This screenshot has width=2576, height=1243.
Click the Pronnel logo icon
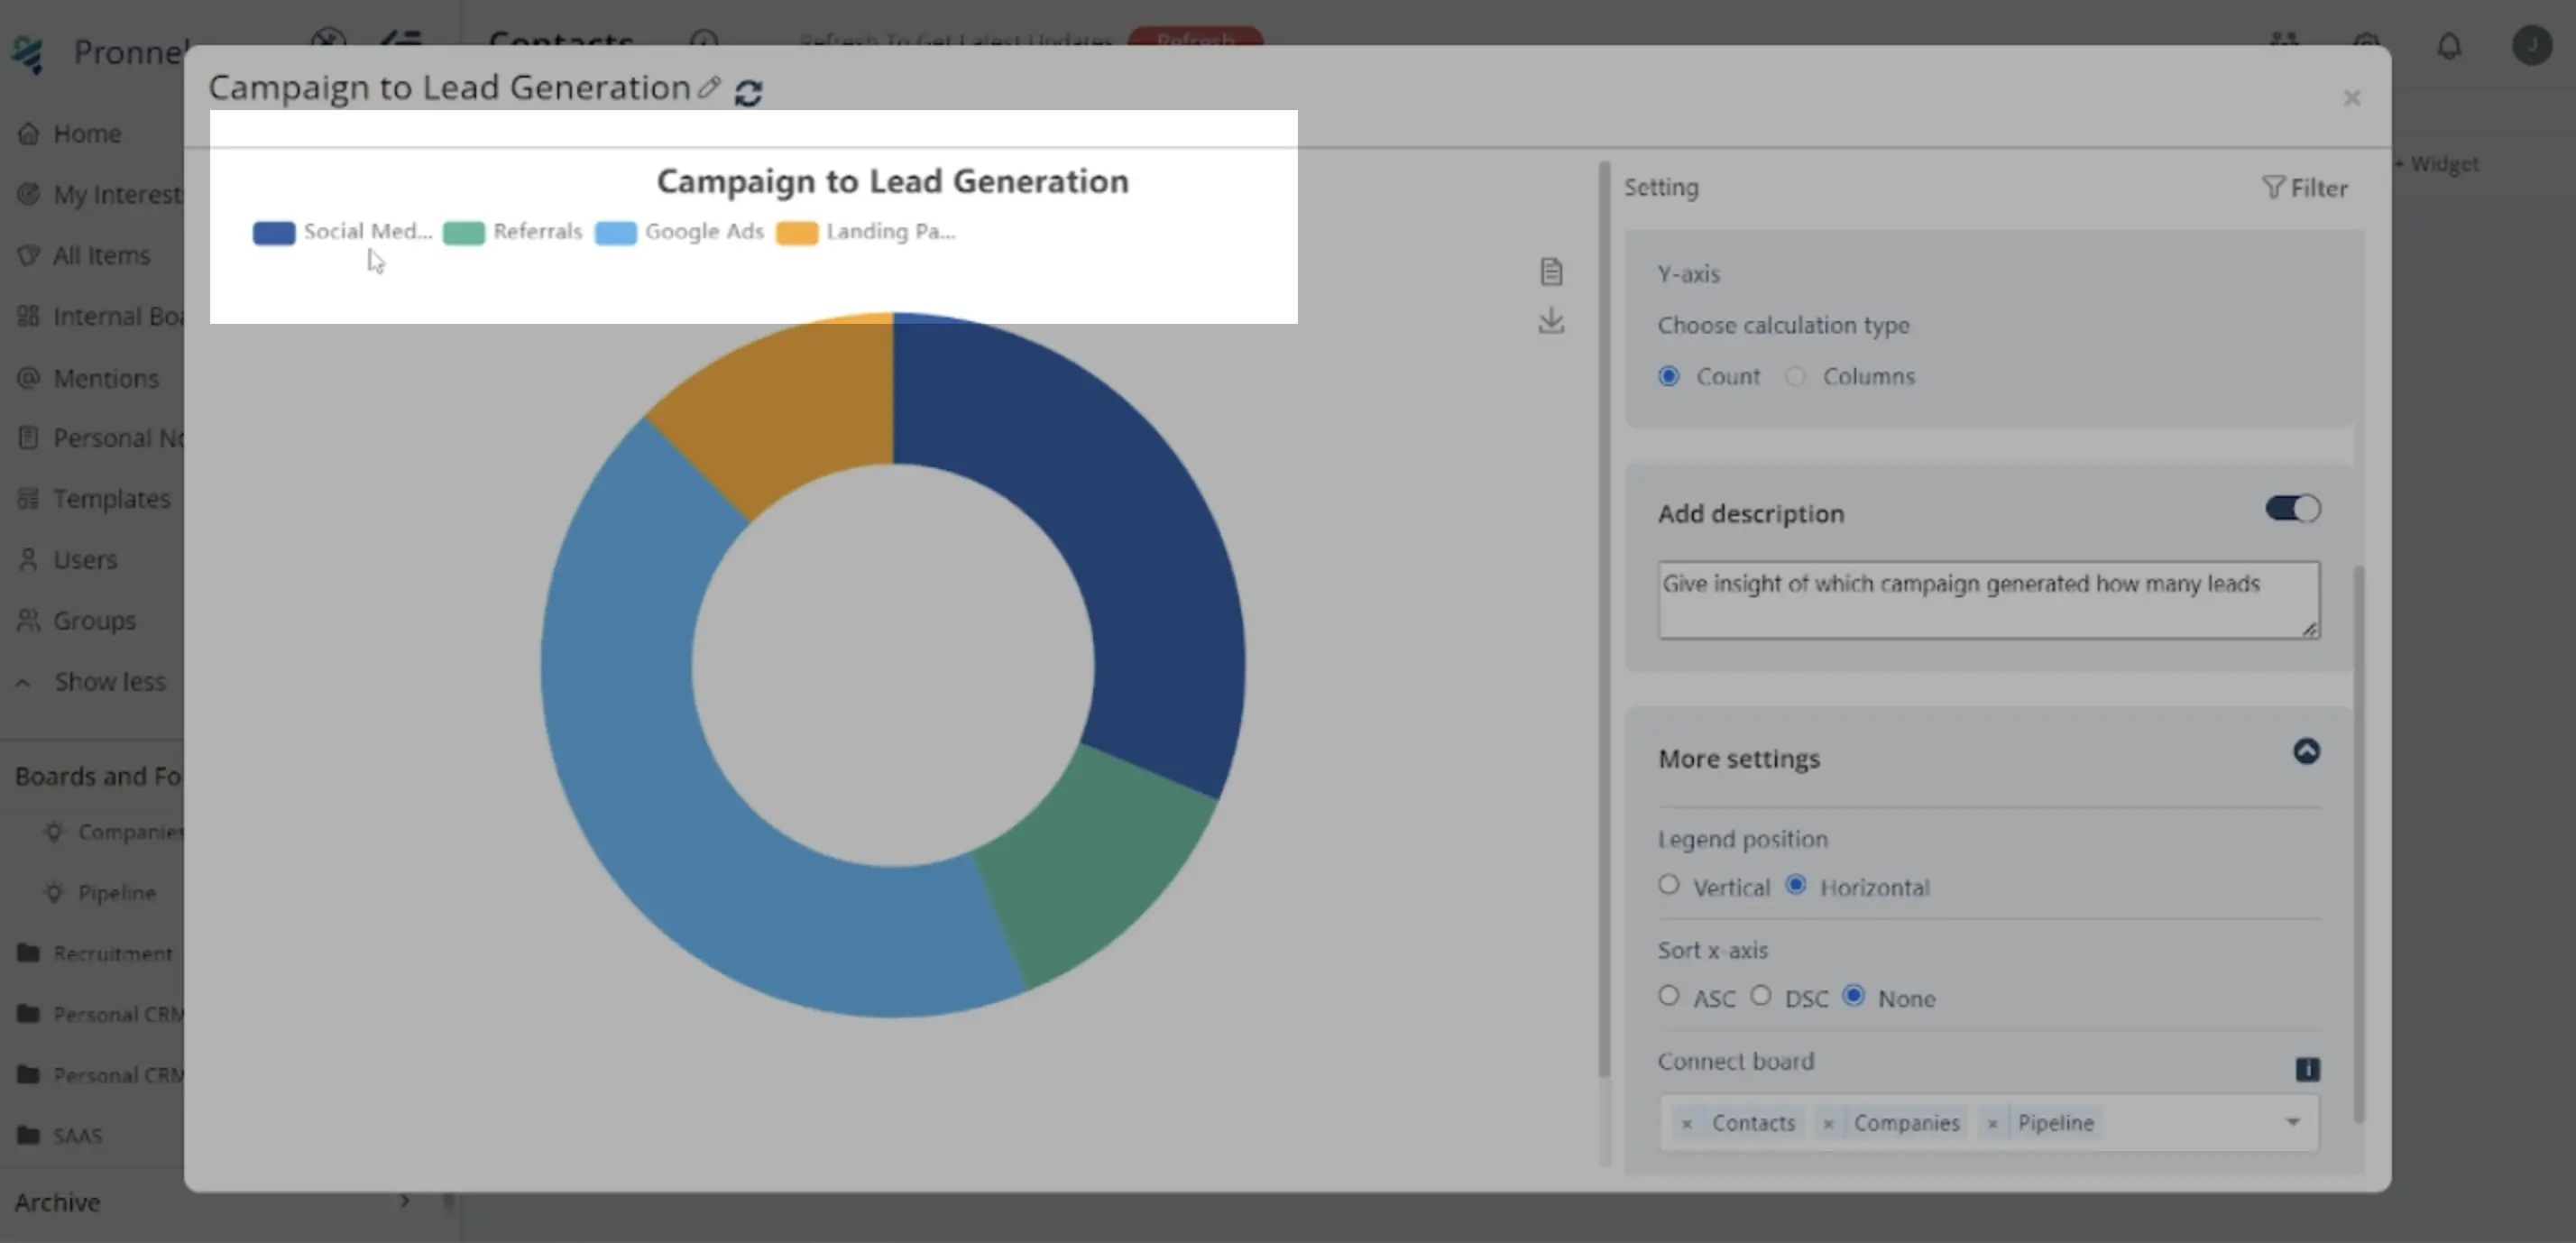pyautogui.click(x=28, y=53)
